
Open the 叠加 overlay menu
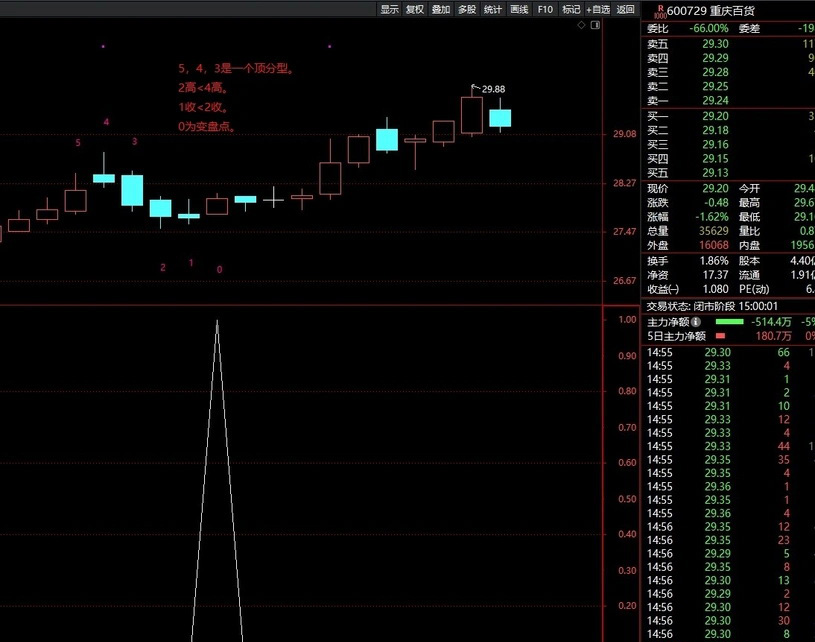441,9
